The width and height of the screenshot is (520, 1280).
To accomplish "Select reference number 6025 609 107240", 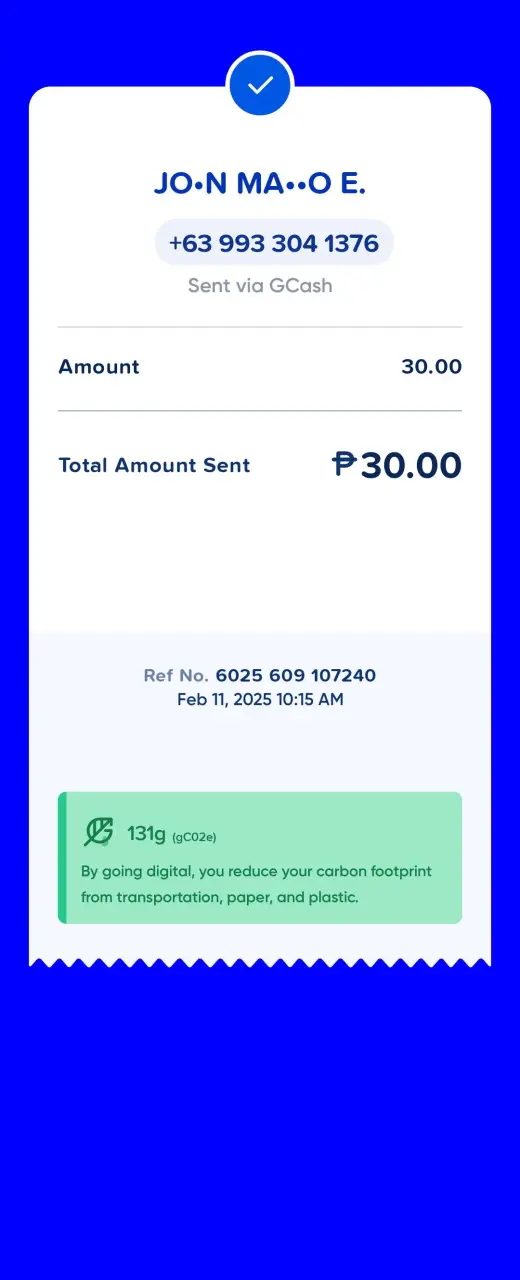I will click(296, 676).
